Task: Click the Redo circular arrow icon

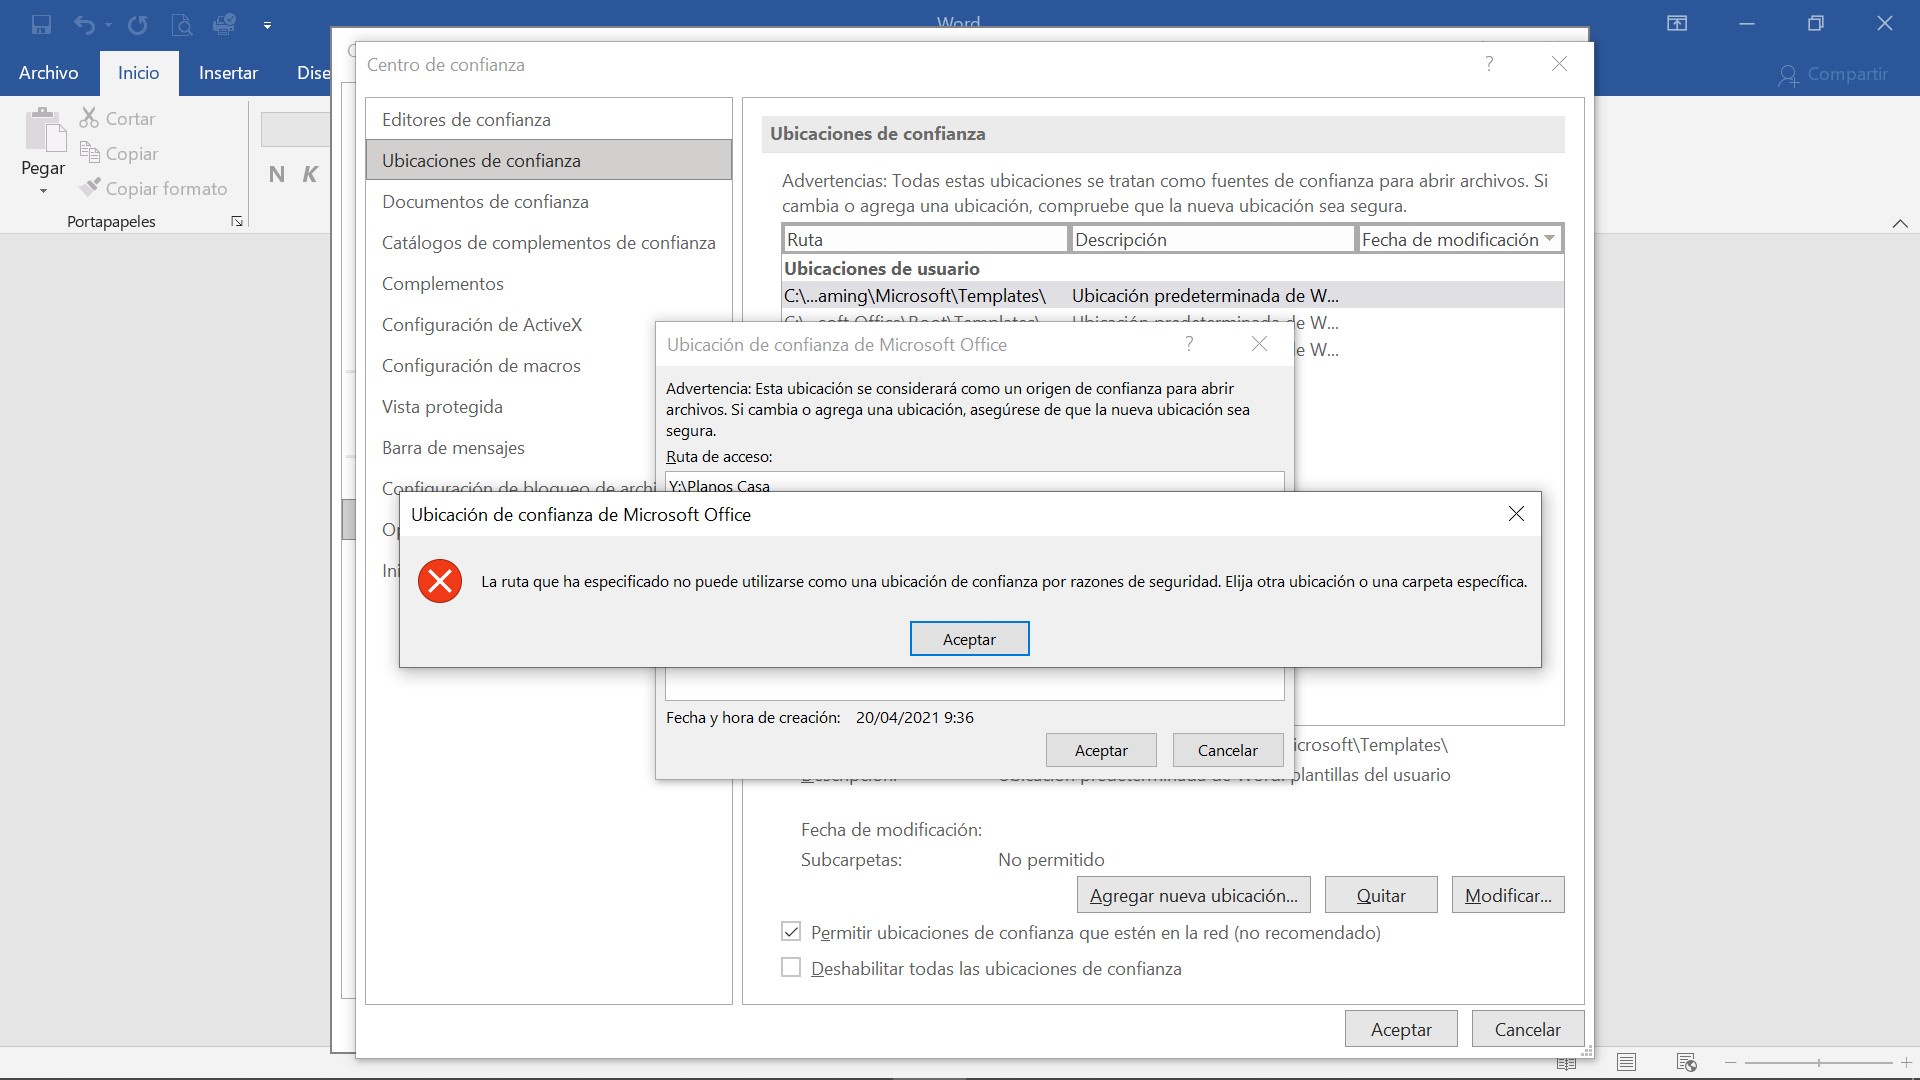Action: click(x=137, y=25)
